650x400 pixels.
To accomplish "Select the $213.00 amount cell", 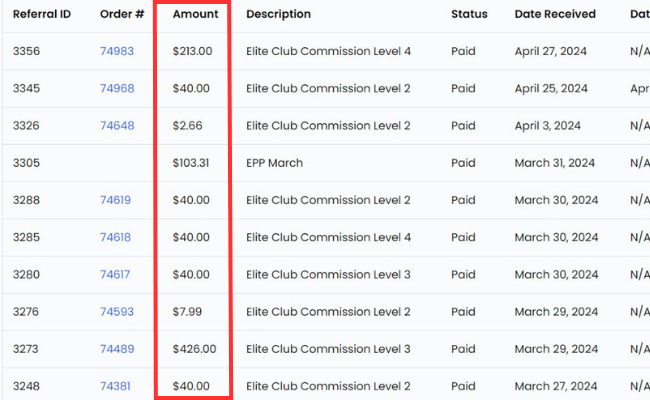I will tap(192, 51).
